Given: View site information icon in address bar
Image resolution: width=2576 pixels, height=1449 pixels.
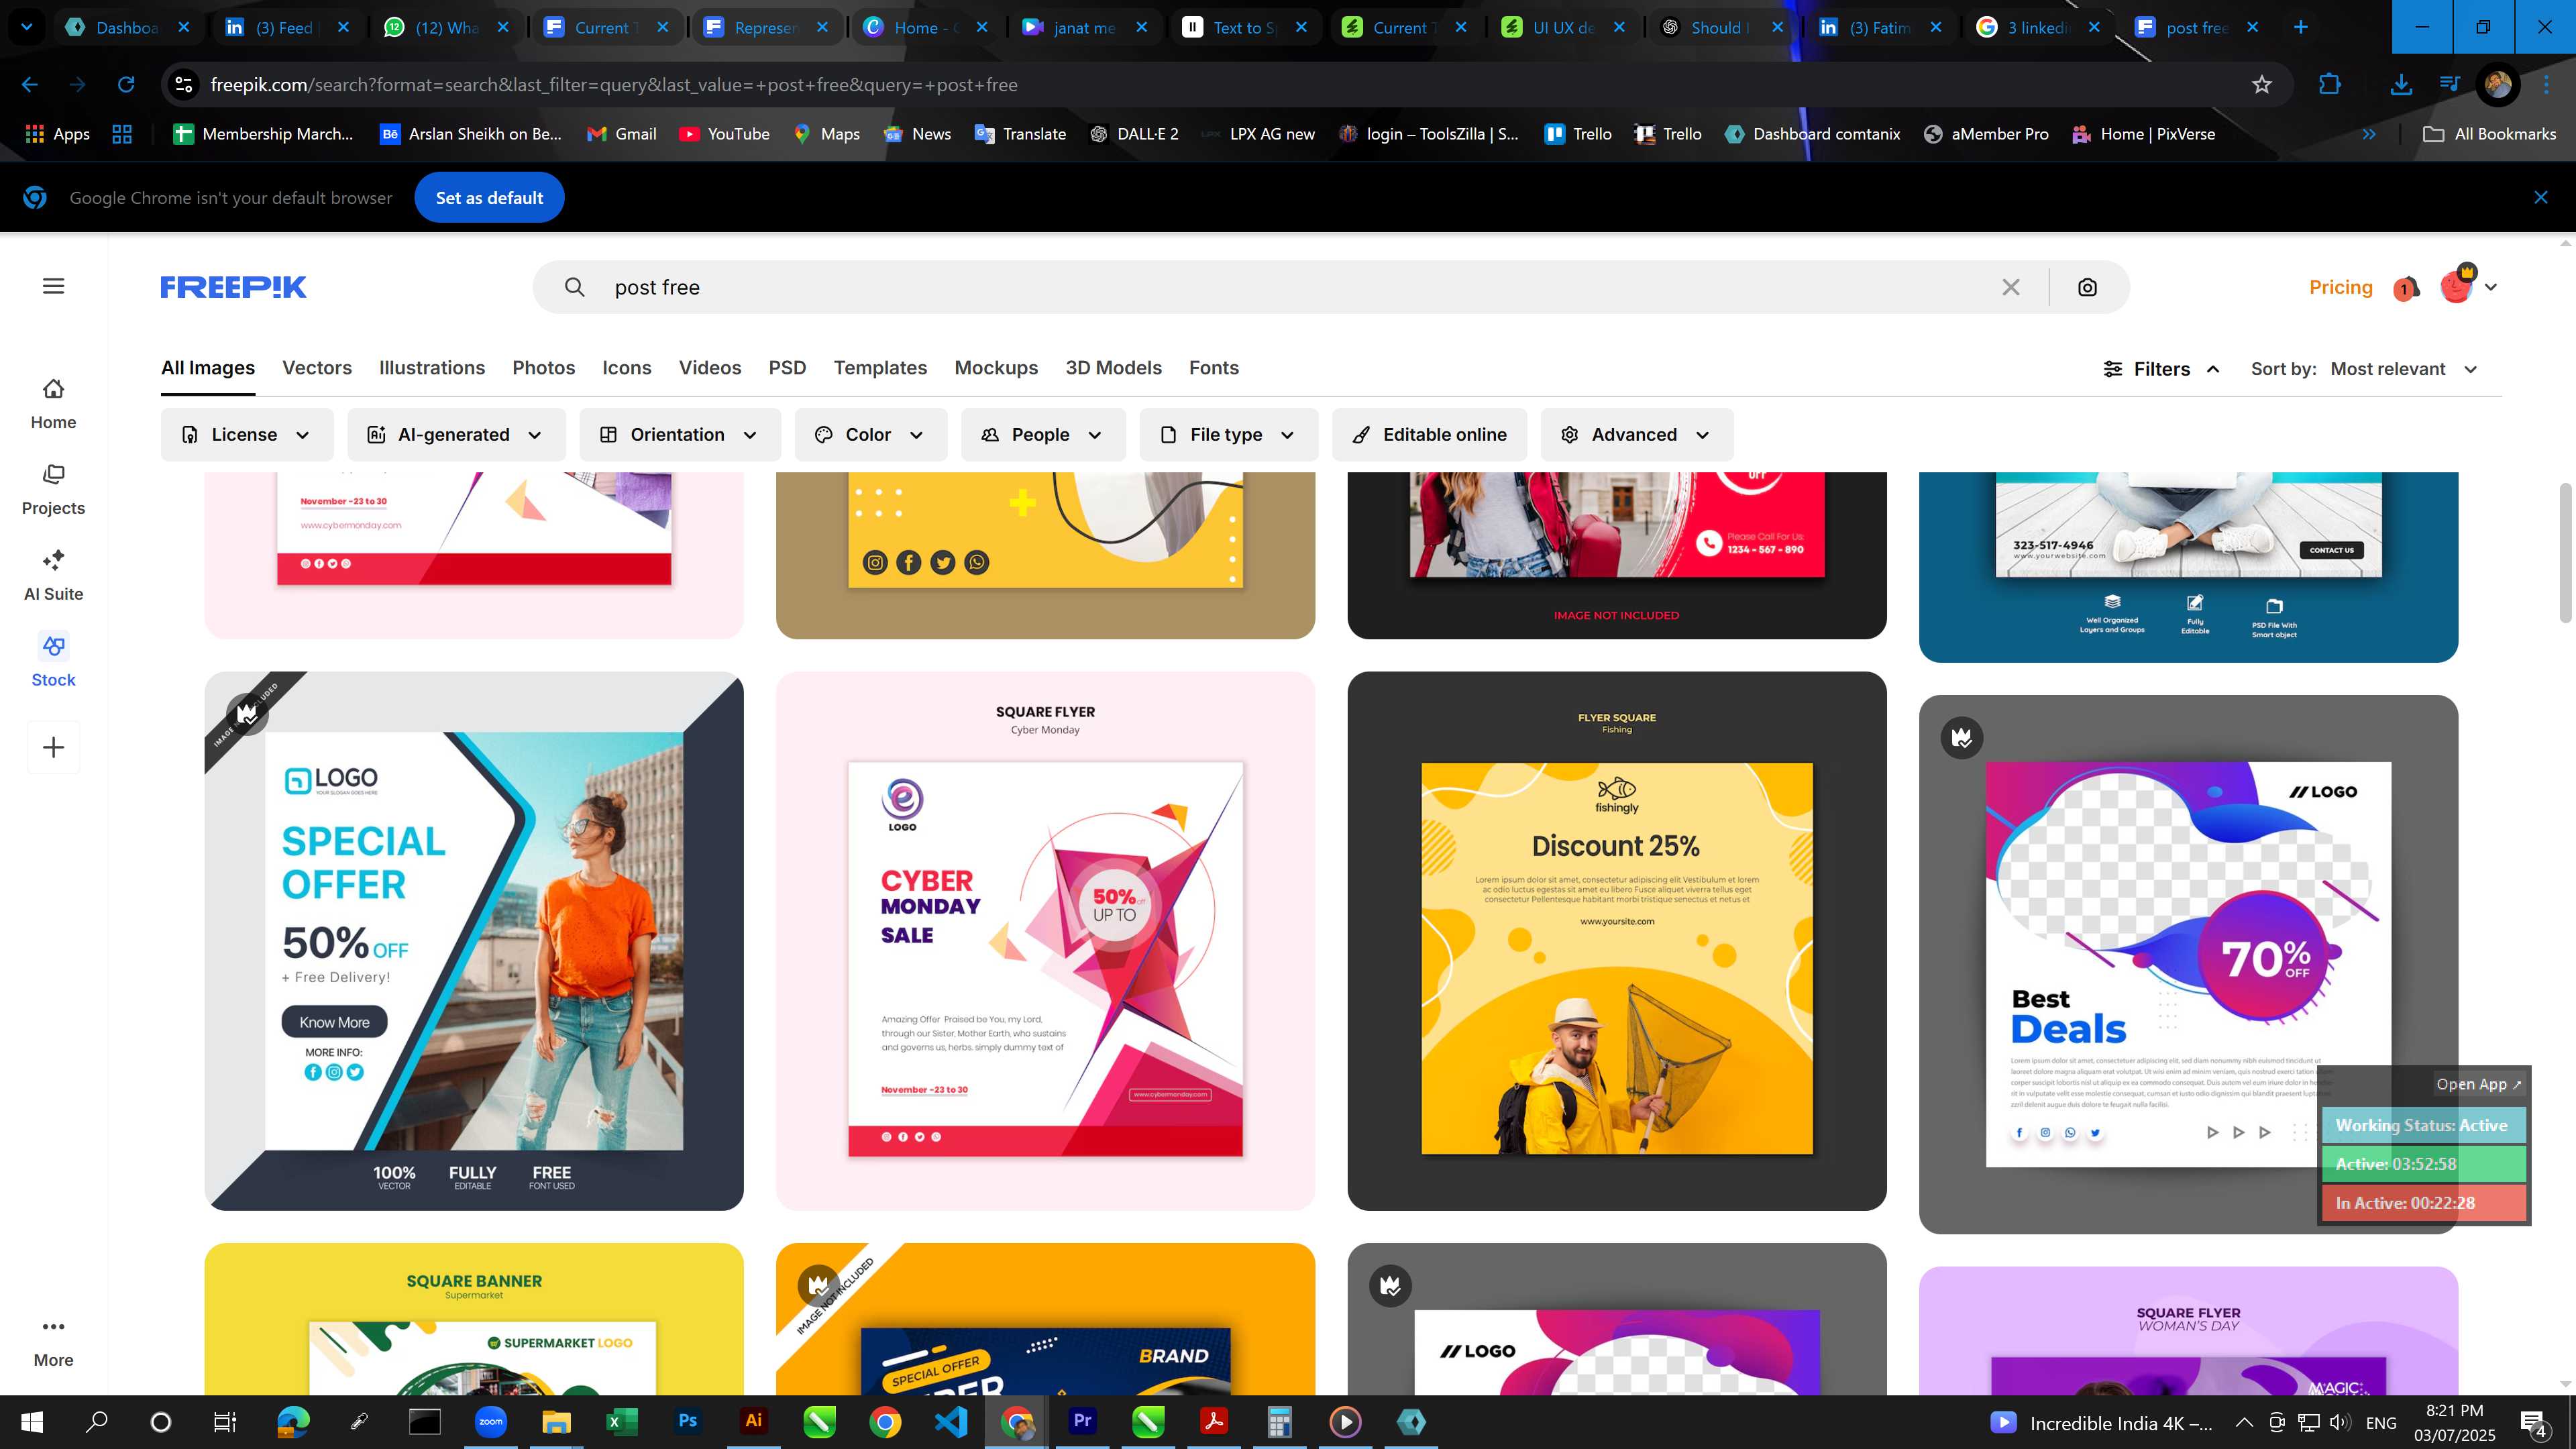Looking at the screenshot, I should (184, 85).
